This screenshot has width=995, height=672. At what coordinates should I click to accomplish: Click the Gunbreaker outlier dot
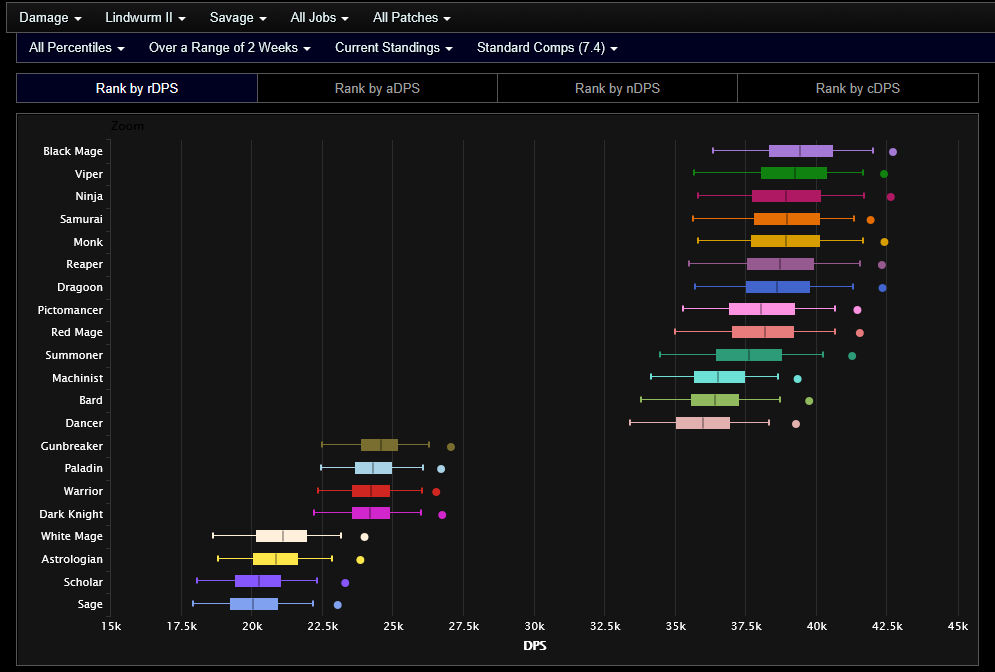[x=451, y=447]
